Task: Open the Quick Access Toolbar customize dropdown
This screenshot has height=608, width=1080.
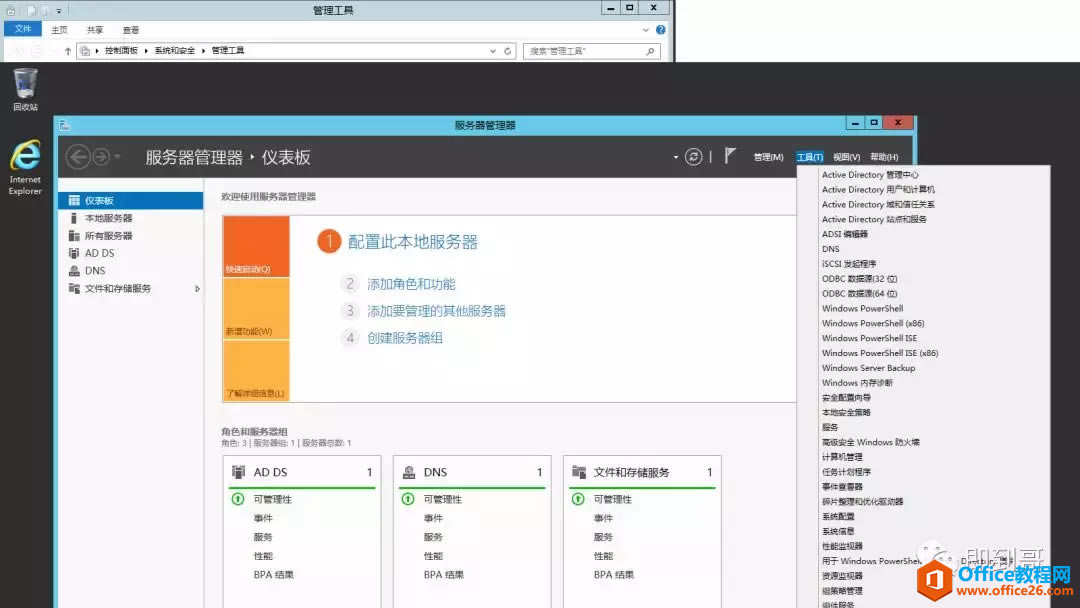Action: [59, 10]
